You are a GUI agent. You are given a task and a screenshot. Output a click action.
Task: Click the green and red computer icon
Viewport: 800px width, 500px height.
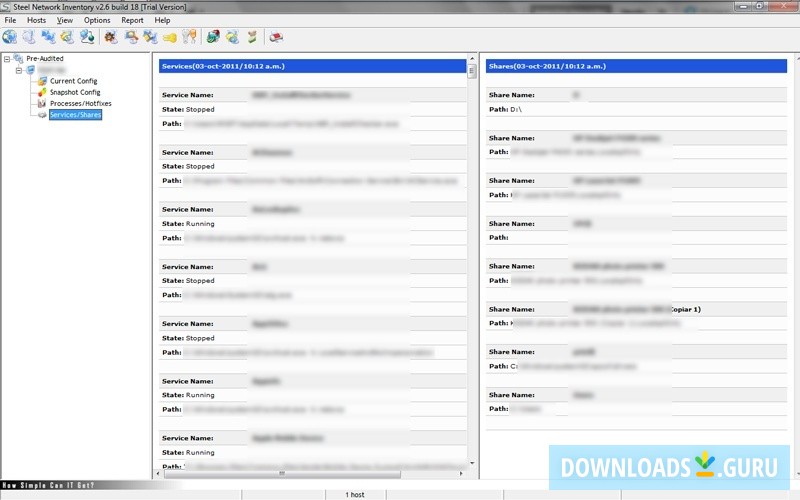pos(213,37)
